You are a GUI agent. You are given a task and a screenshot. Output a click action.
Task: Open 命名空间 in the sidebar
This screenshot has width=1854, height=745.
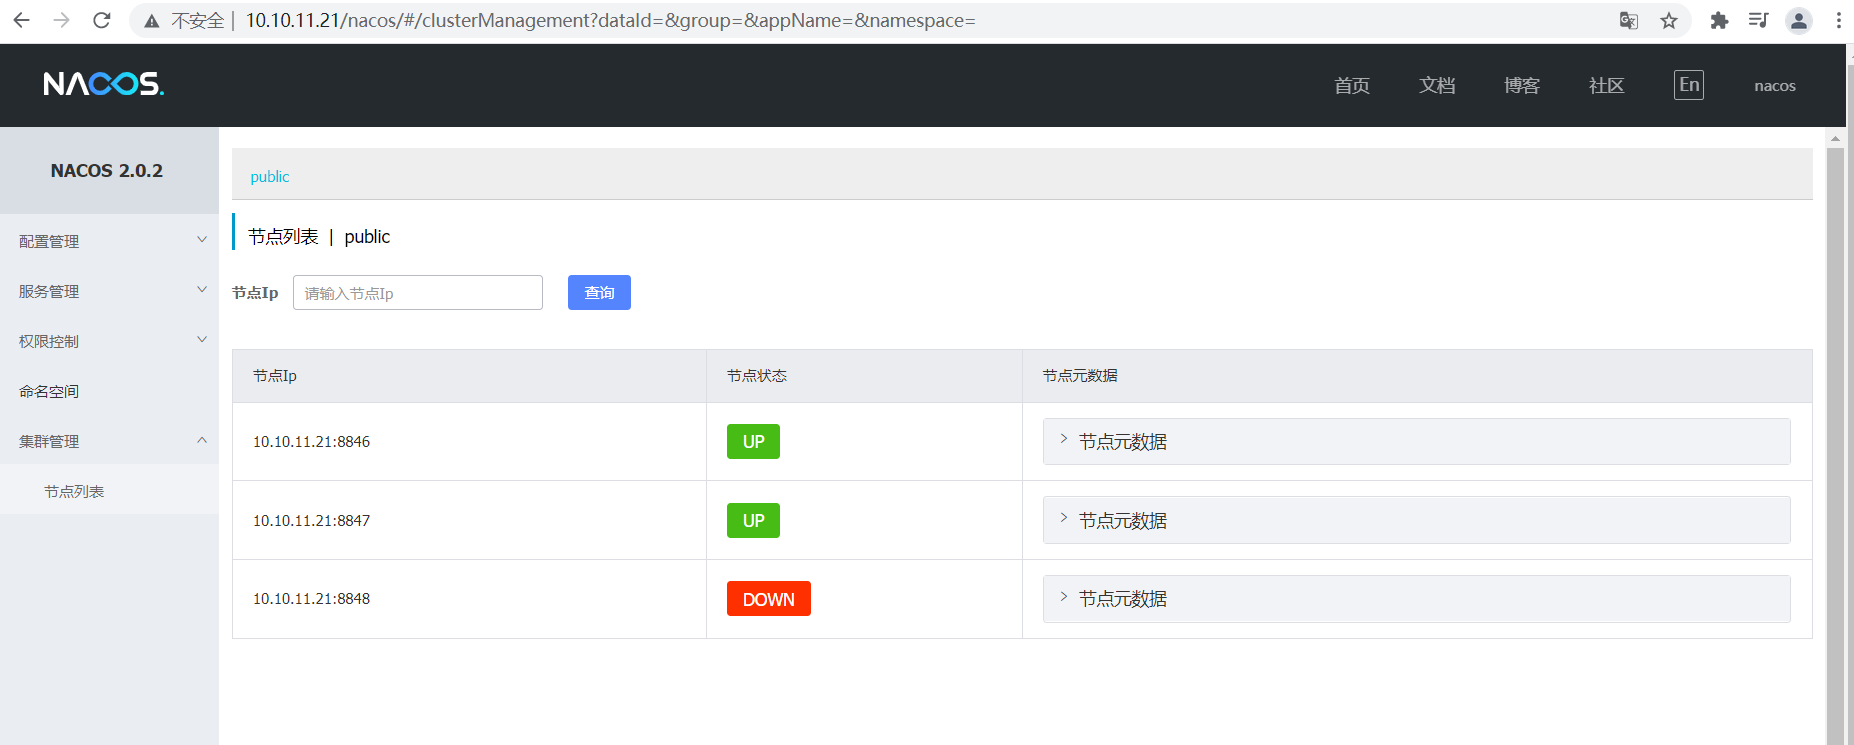pyautogui.click(x=109, y=391)
